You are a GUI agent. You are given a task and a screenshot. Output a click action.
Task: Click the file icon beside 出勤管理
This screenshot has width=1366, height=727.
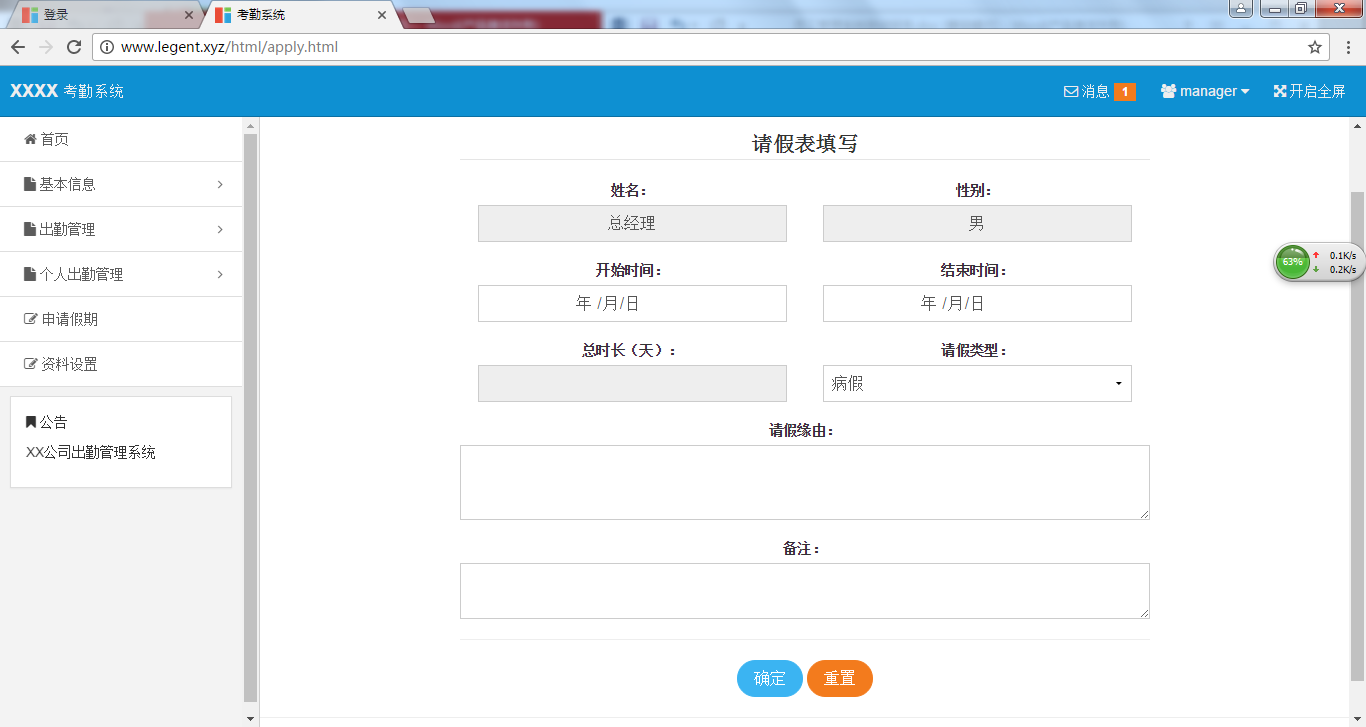pos(30,229)
